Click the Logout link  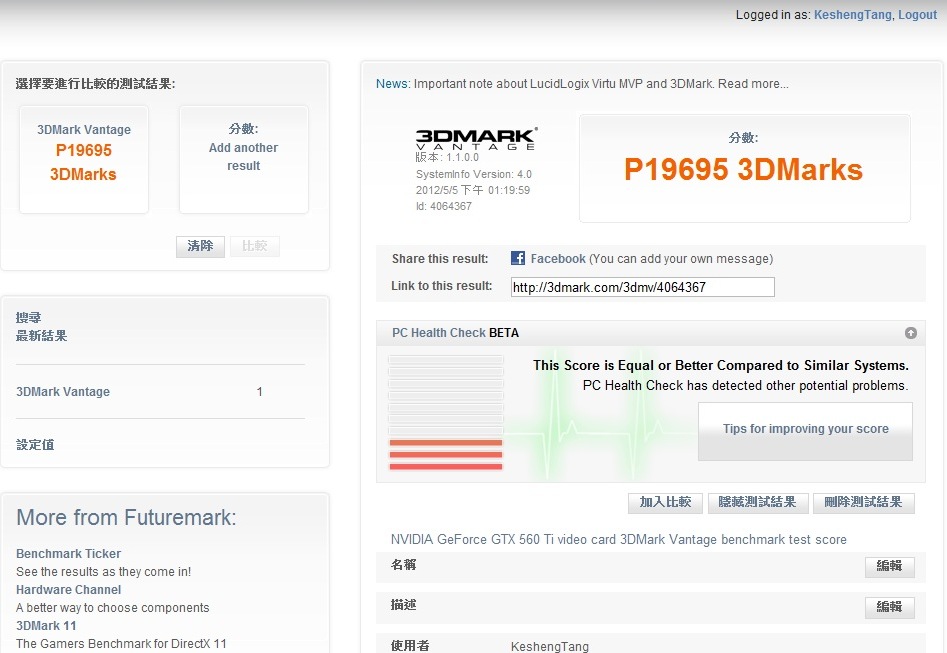(x=917, y=14)
